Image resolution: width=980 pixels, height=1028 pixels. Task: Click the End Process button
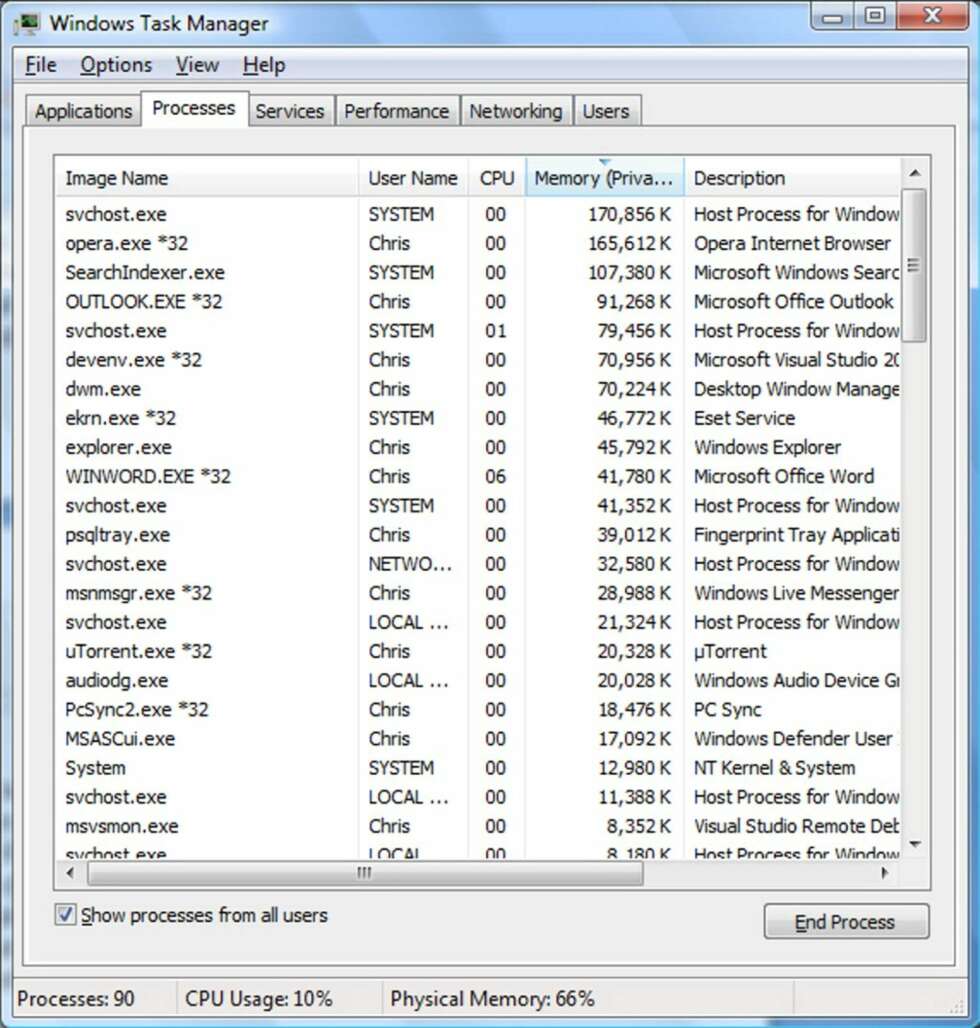pyautogui.click(x=846, y=922)
